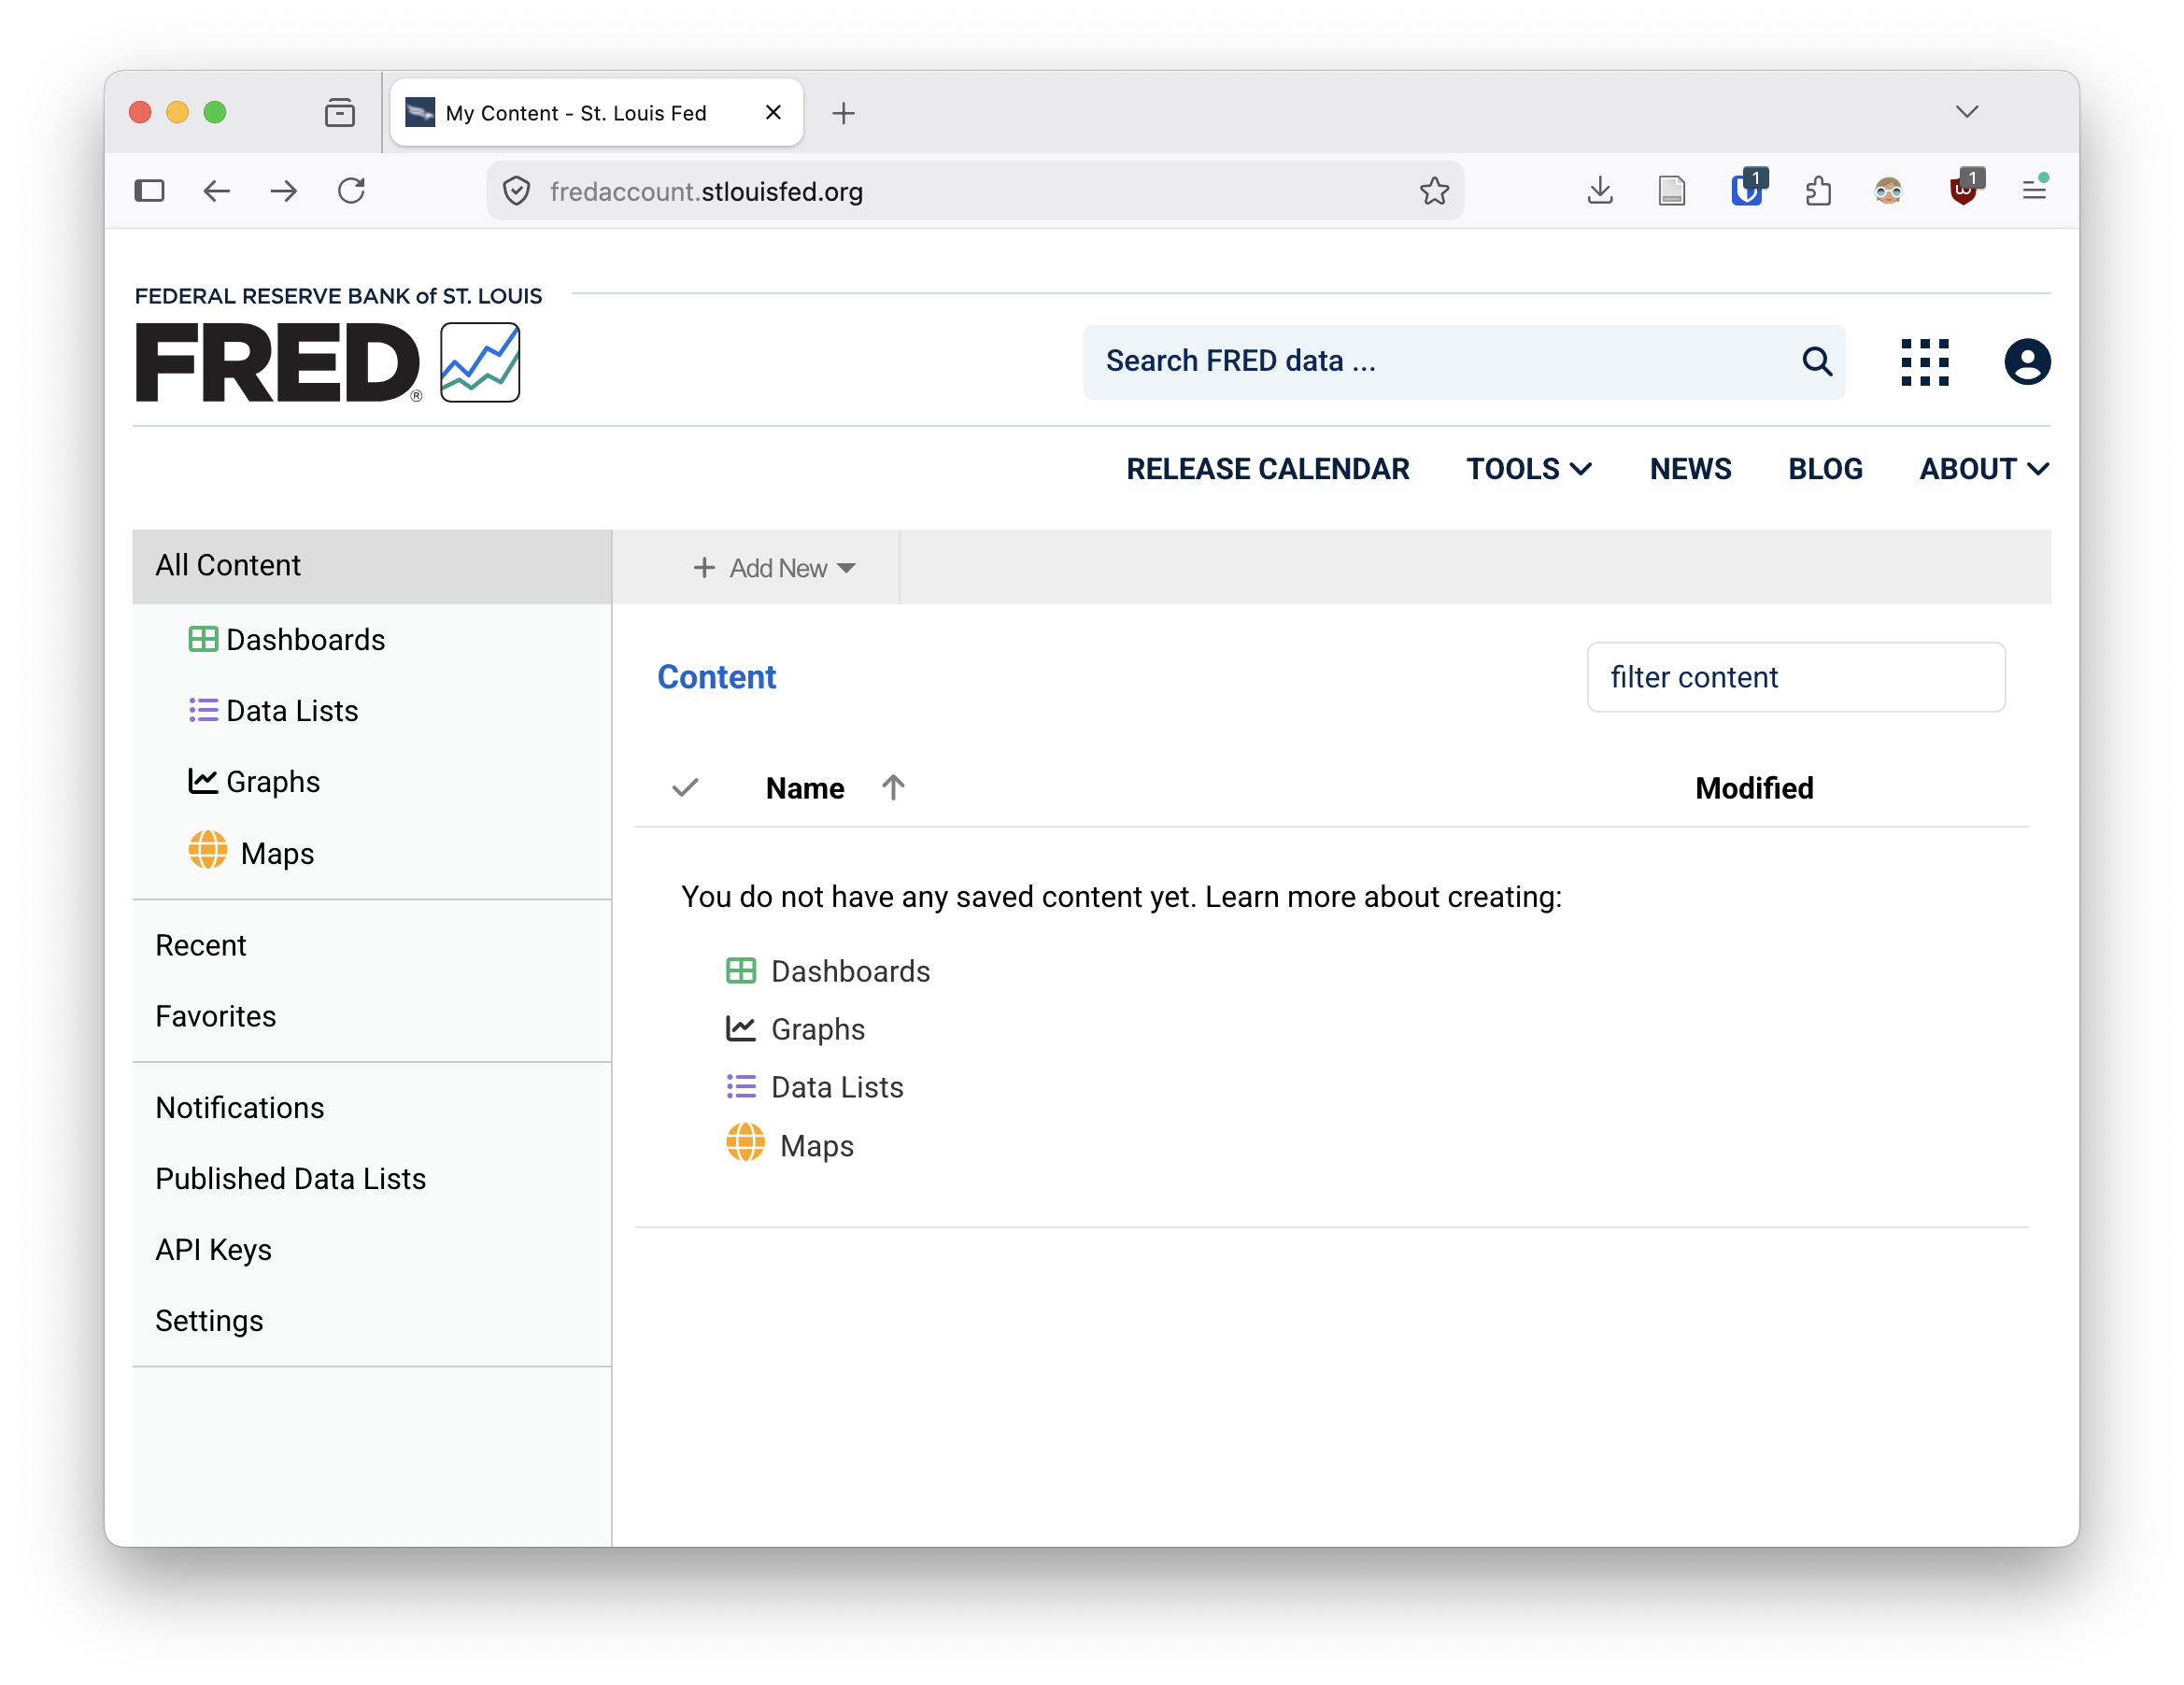Screen dimensions: 2184x1685
Task: Open Notifications in the sidebar
Action: (240, 1109)
